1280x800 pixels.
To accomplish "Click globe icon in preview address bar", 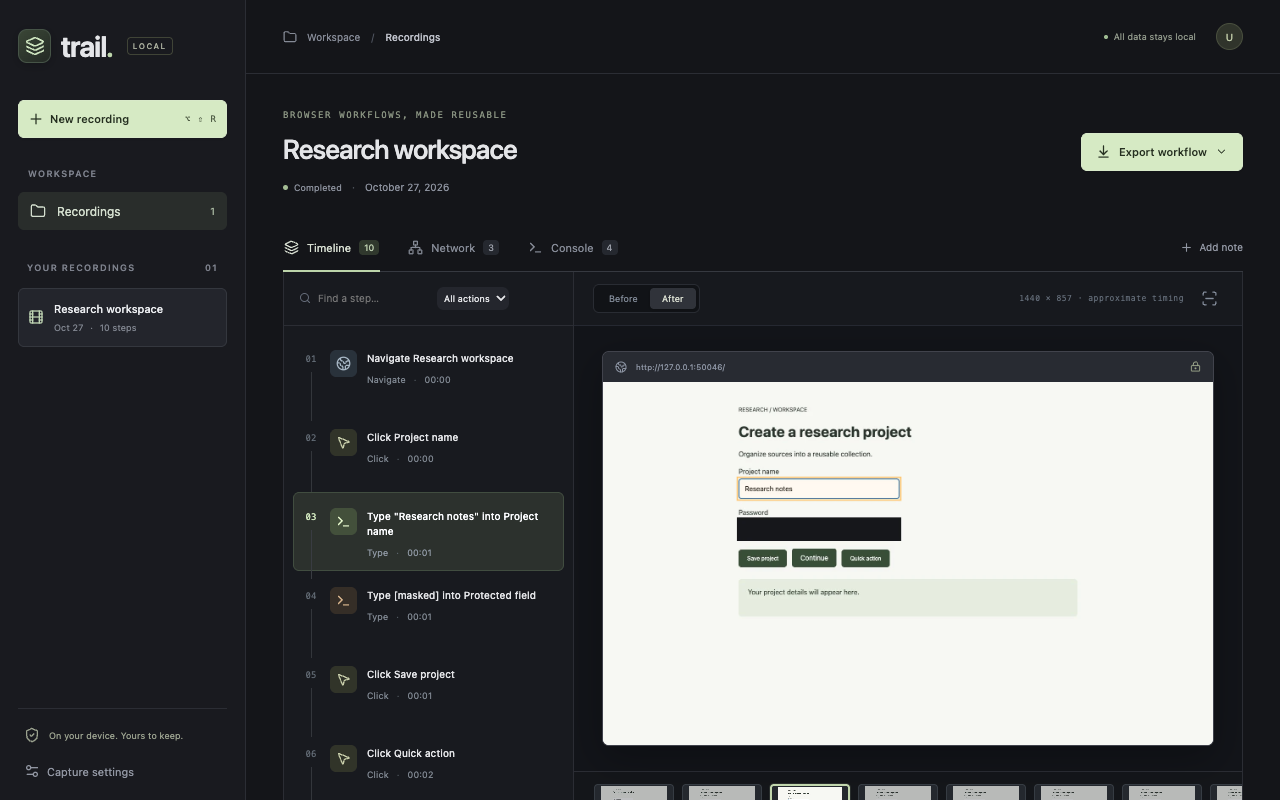I will 621,367.
